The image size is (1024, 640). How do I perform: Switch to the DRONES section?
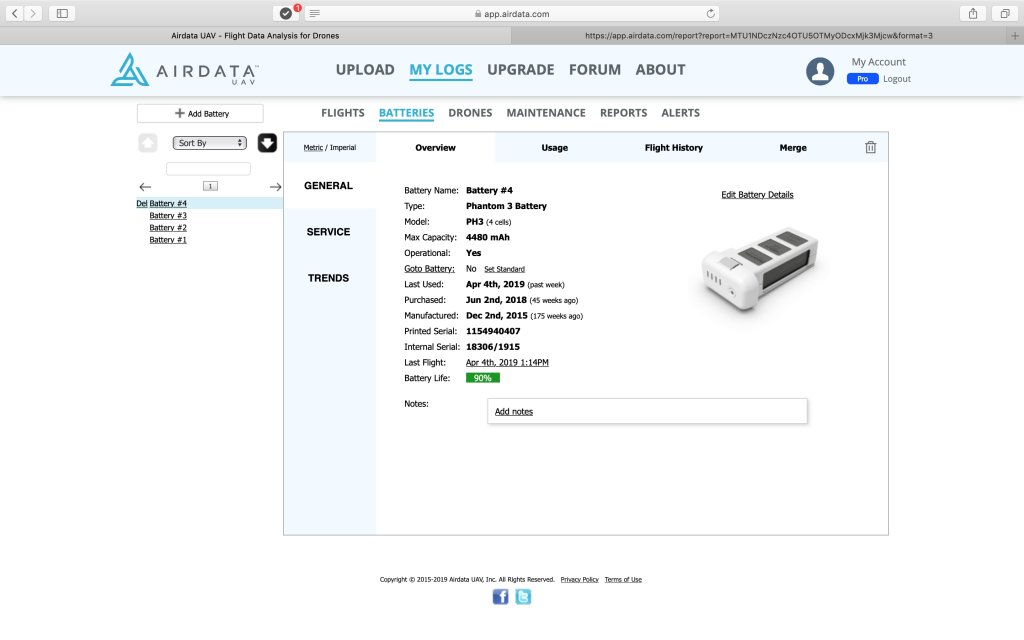[470, 113]
